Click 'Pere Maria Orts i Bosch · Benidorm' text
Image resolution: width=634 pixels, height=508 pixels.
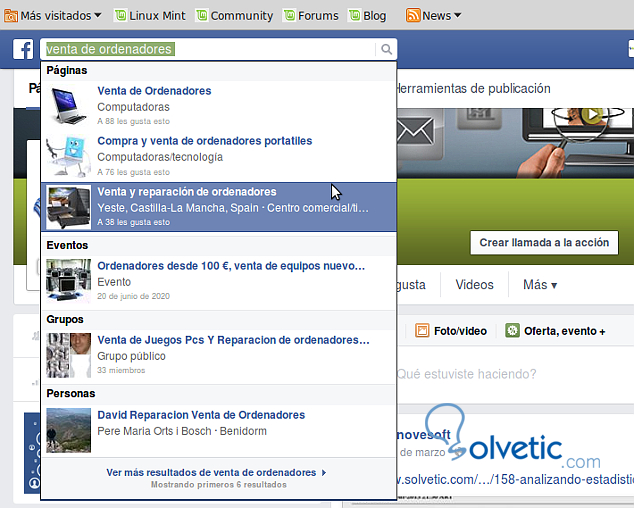182,431
